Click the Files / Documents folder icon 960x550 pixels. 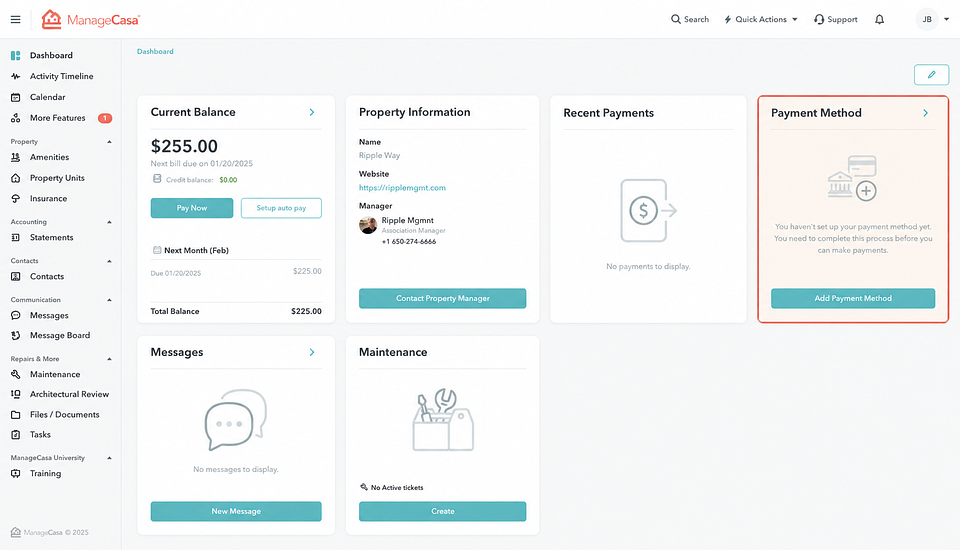[x=16, y=415]
